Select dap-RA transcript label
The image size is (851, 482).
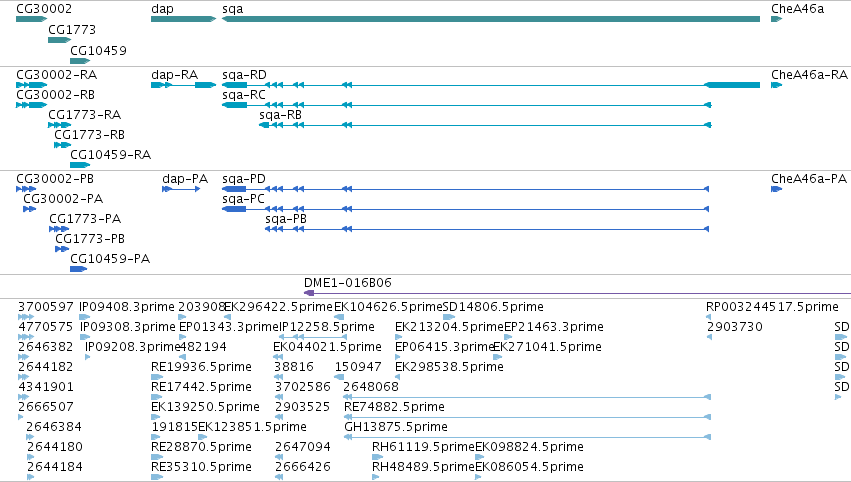tap(174, 75)
